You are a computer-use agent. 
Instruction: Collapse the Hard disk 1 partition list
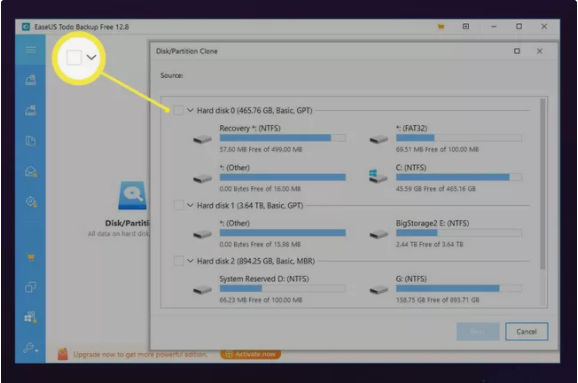point(190,205)
